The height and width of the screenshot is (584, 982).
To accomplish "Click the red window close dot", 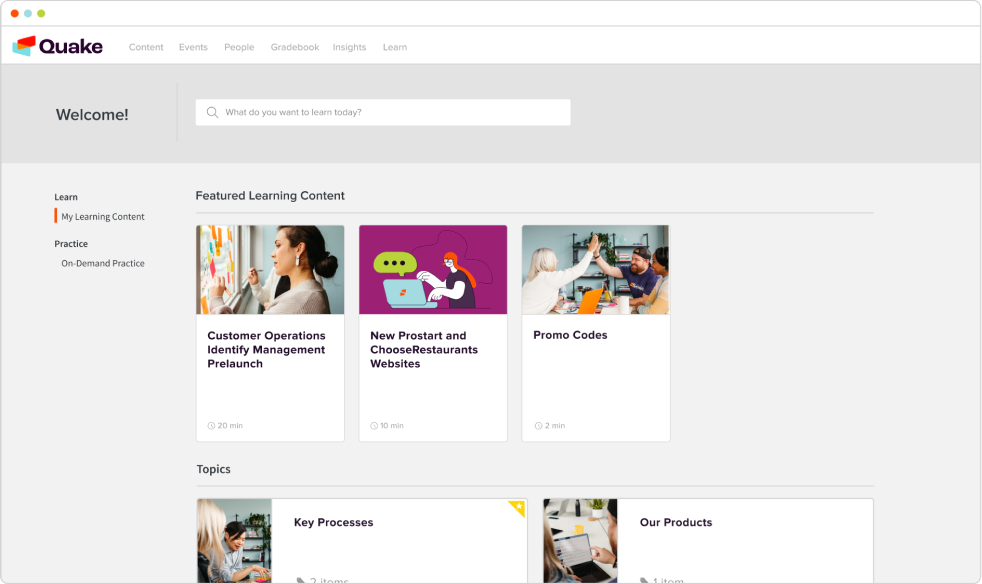I will (x=14, y=13).
